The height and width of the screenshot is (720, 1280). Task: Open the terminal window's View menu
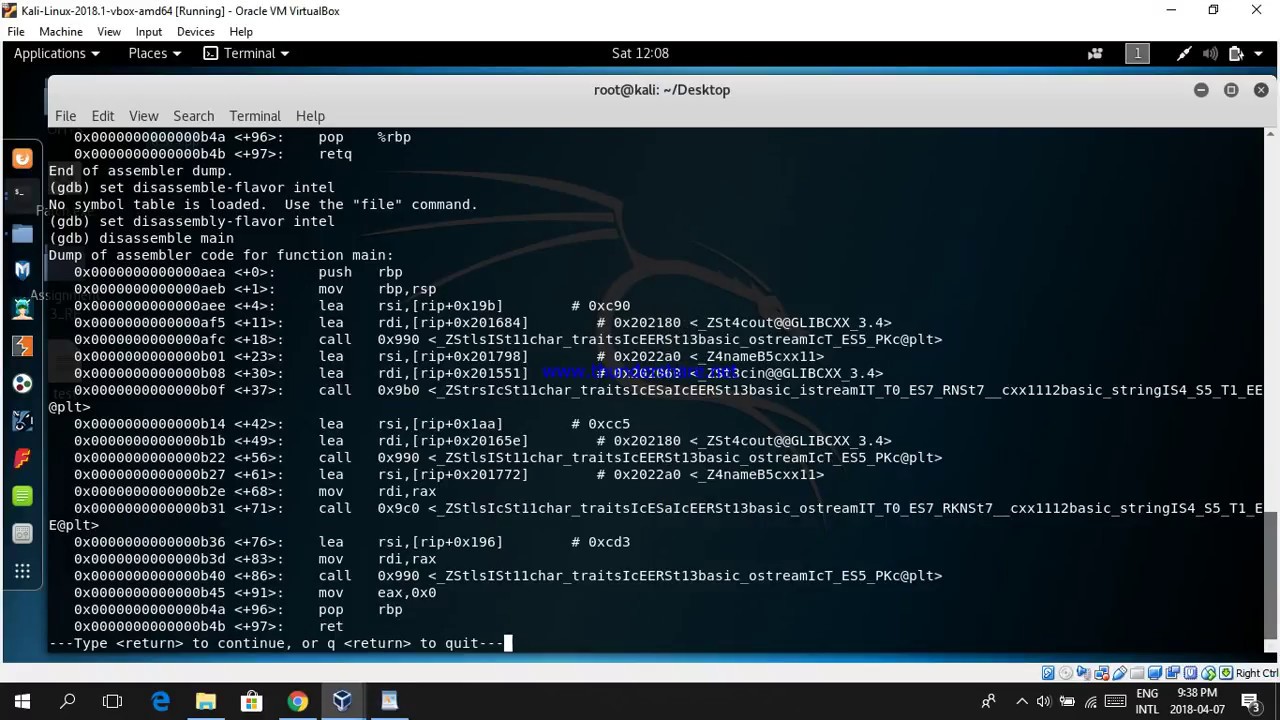(143, 116)
